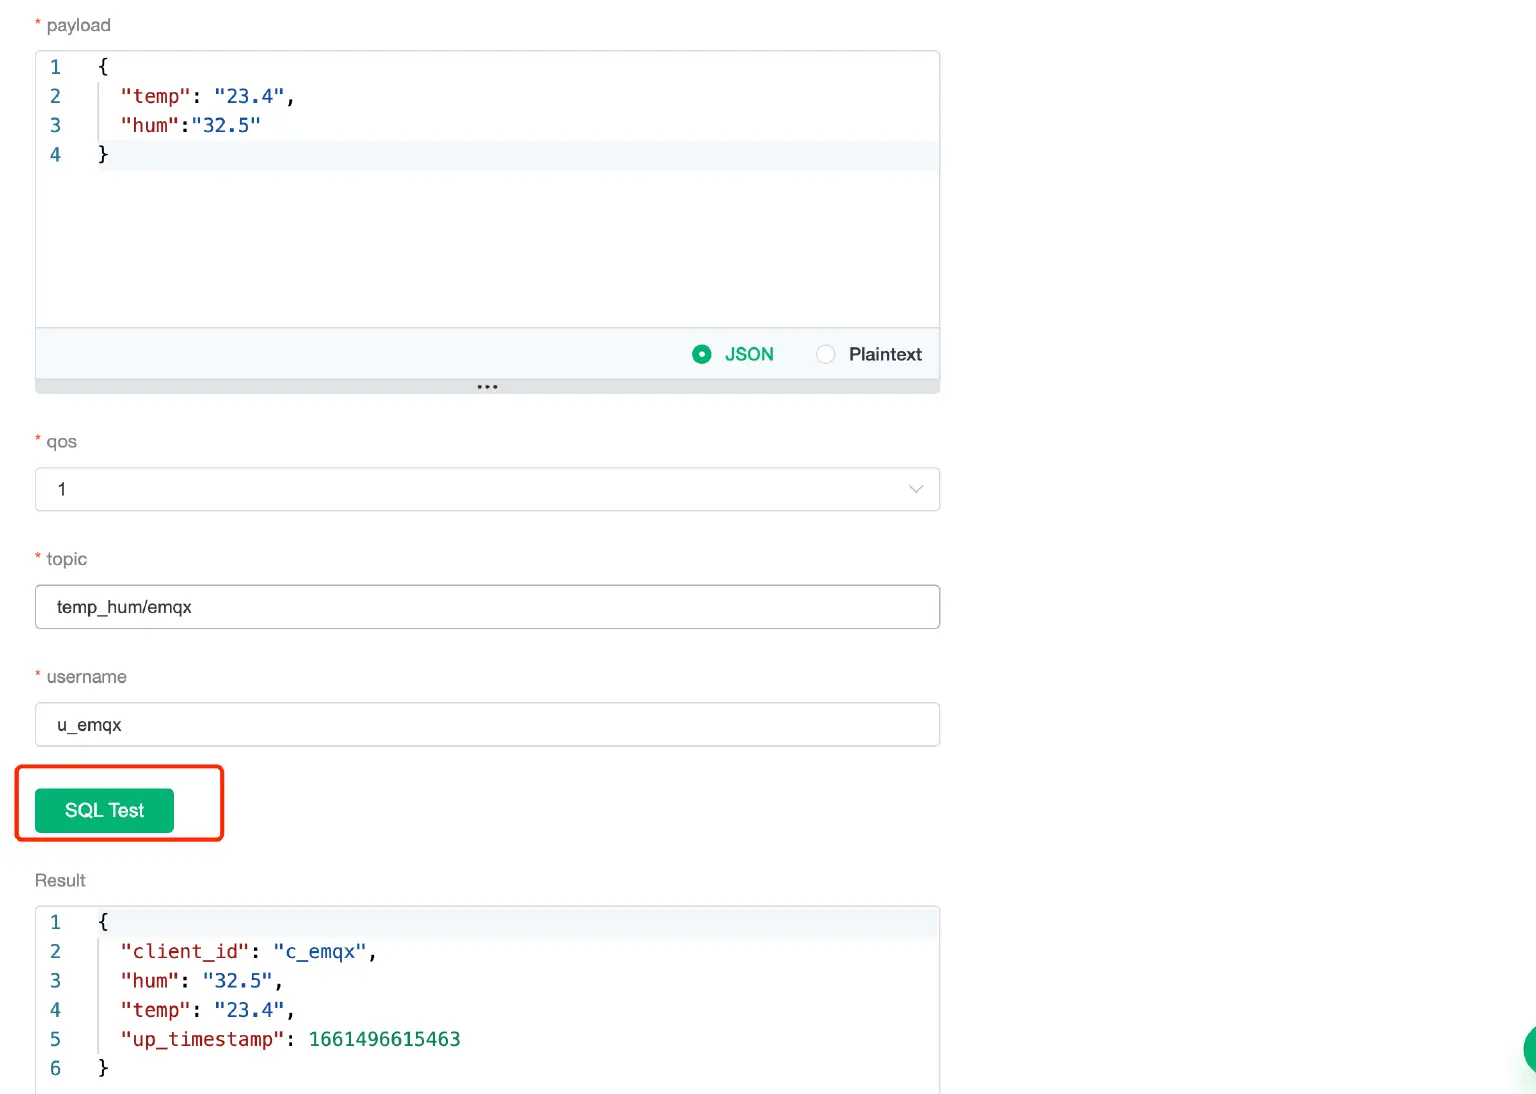Run the SQL Test
1536x1094 pixels.
coord(103,810)
